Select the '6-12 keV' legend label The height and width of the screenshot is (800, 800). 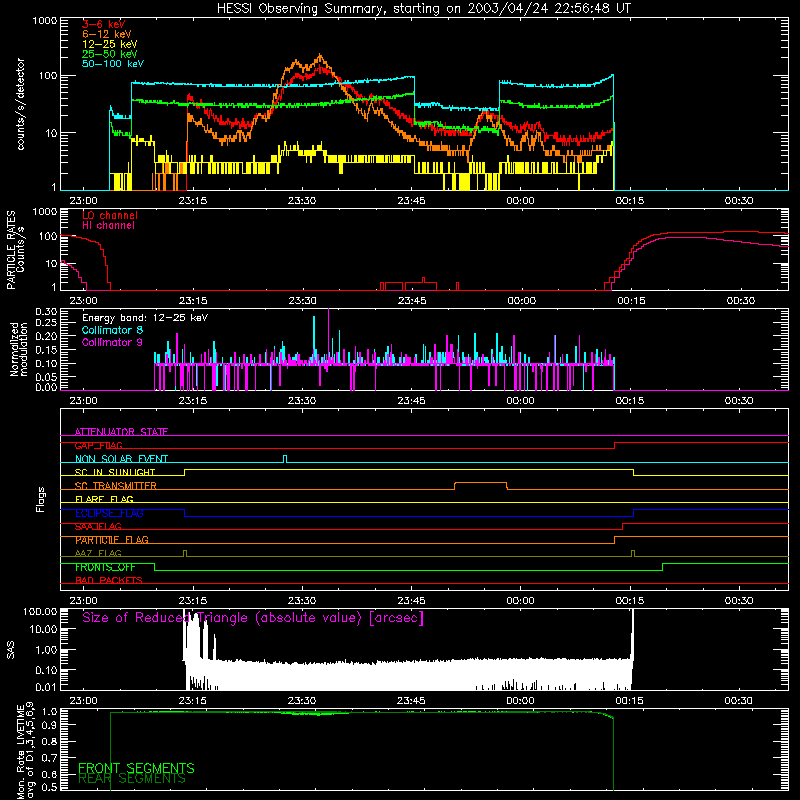(107, 34)
